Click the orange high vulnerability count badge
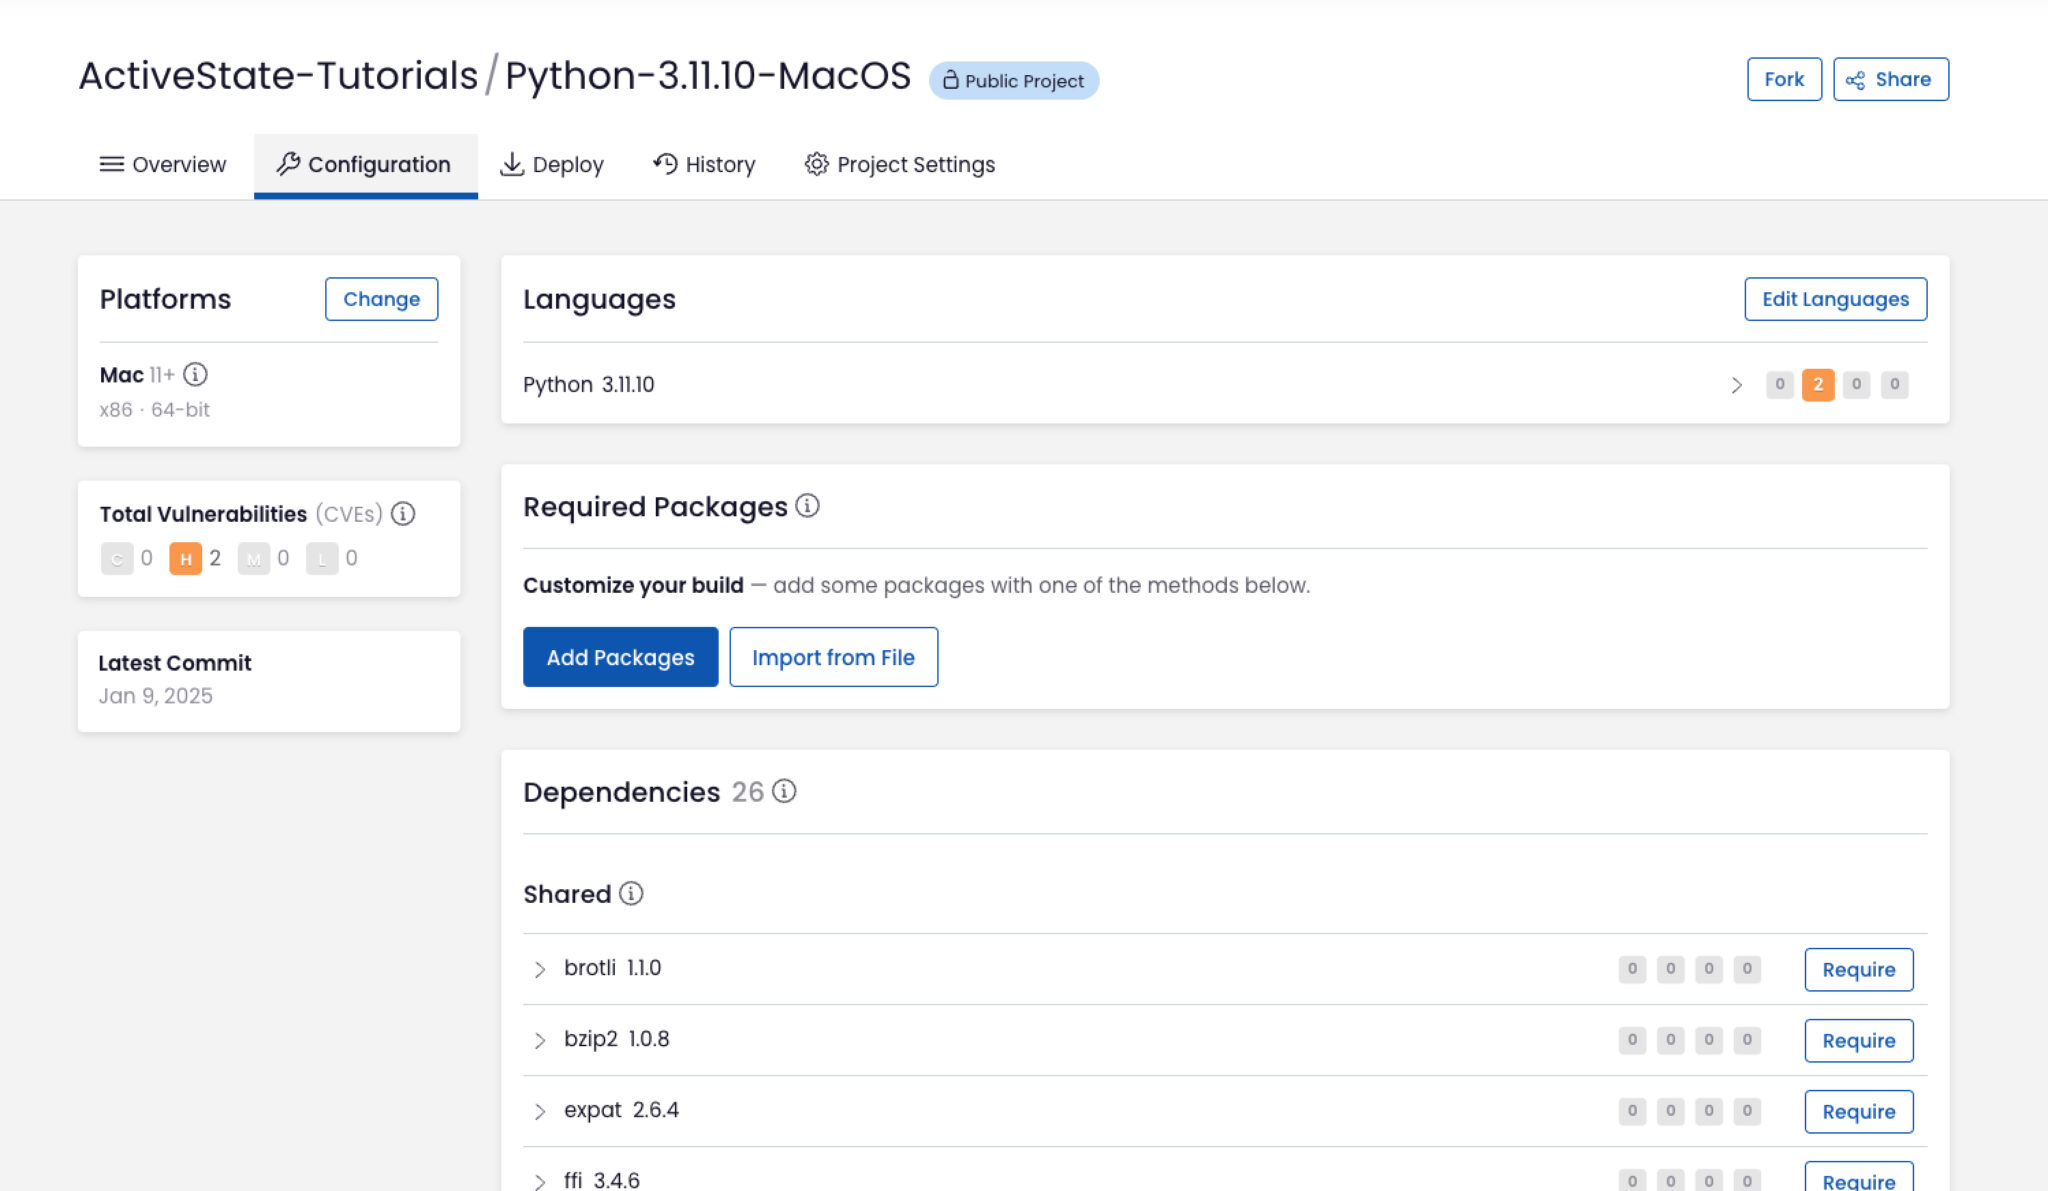The height and width of the screenshot is (1191, 2048). point(1818,385)
